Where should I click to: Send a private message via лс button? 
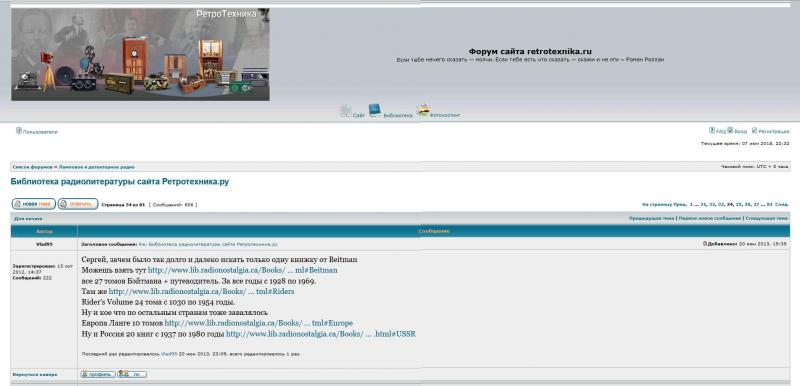[132, 374]
